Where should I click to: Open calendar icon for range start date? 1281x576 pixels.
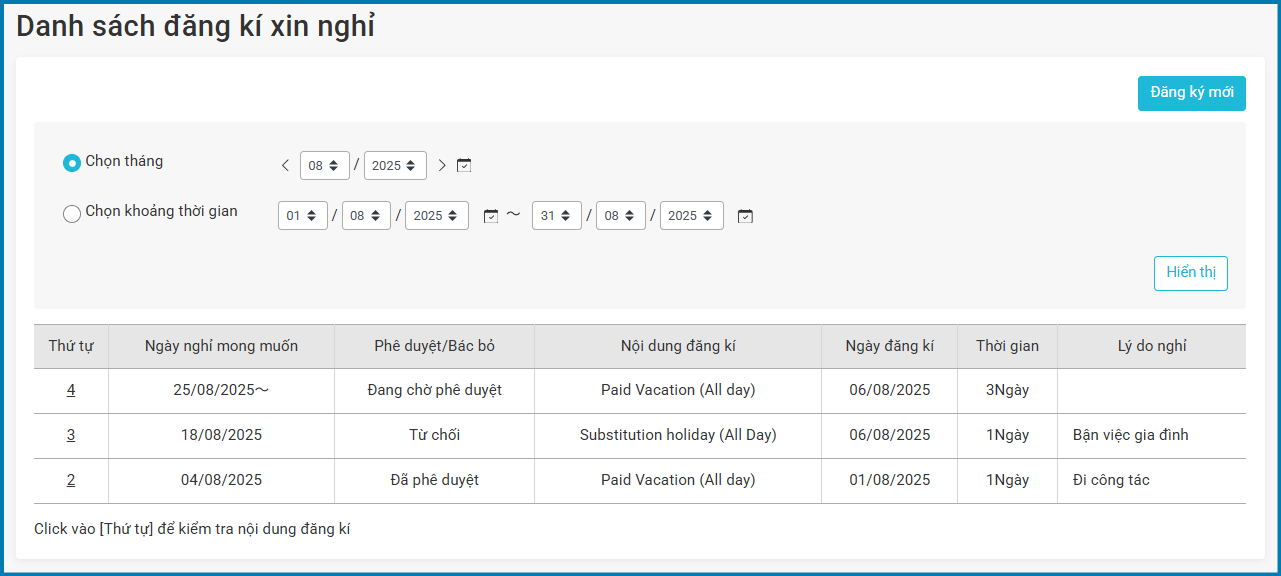[x=490, y=216]
